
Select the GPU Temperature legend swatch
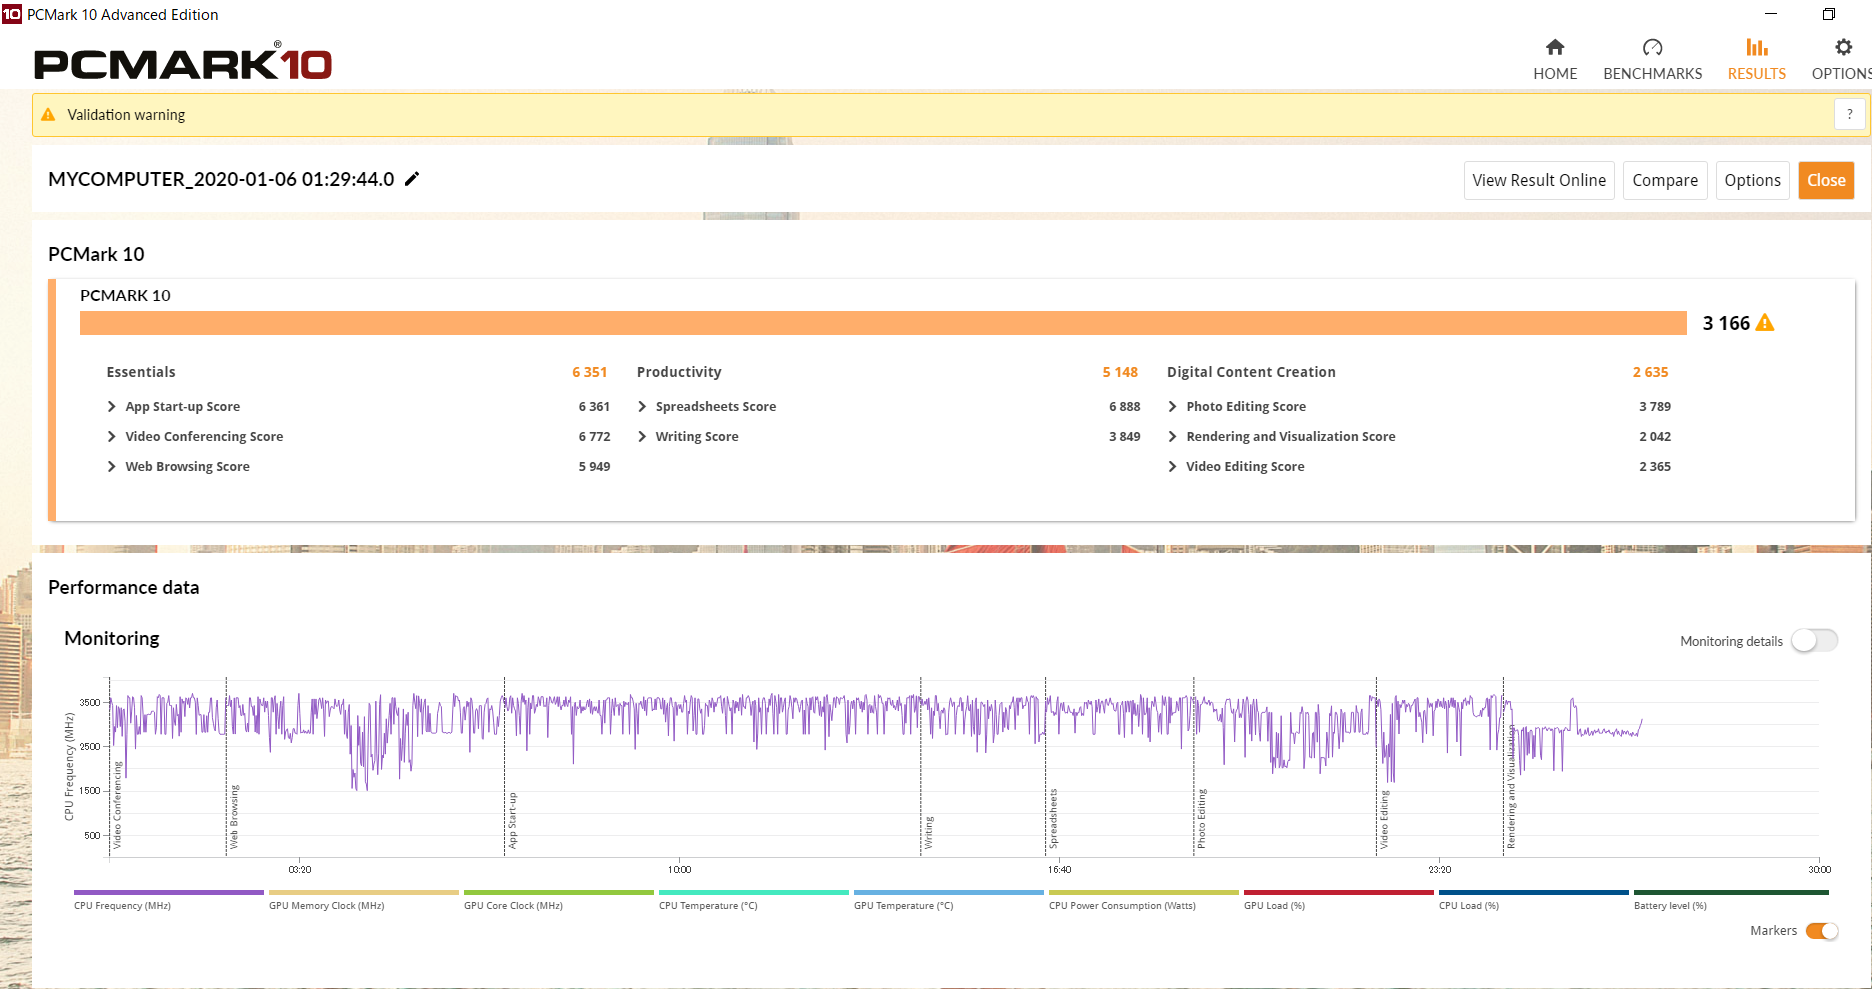tap(949, 892)
